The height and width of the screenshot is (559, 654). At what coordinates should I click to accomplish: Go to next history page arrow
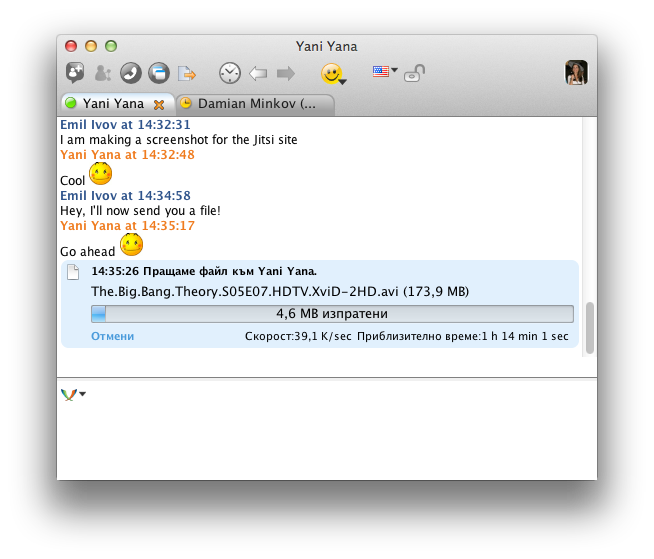coord(286,73)
